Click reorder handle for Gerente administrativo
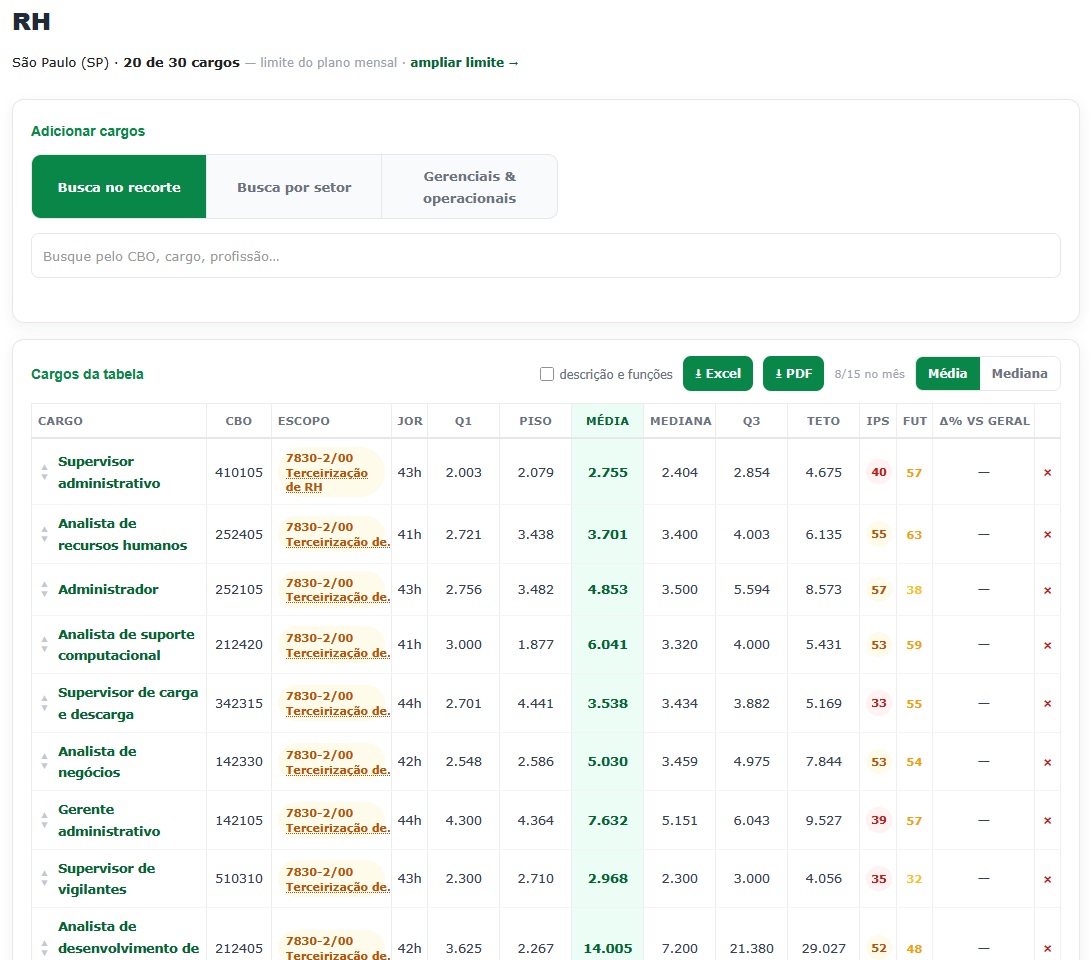Viewport: 1089px width, 960px height. [44, 820]
